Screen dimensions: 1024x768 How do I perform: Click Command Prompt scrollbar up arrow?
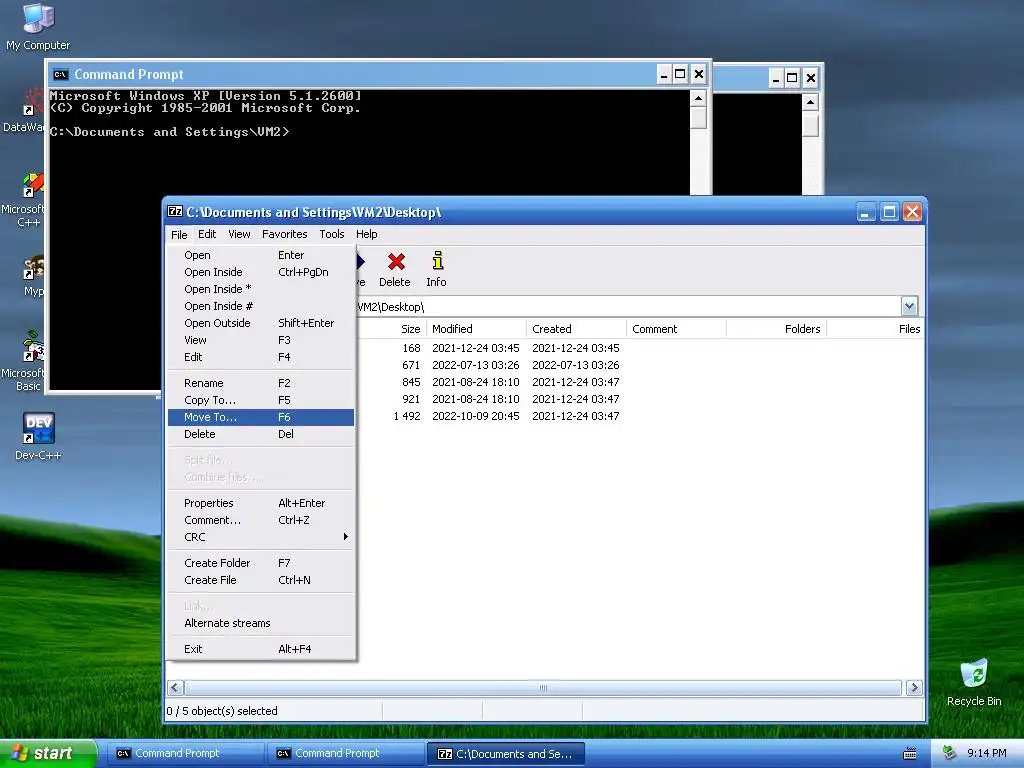click(x=698, y=99)
